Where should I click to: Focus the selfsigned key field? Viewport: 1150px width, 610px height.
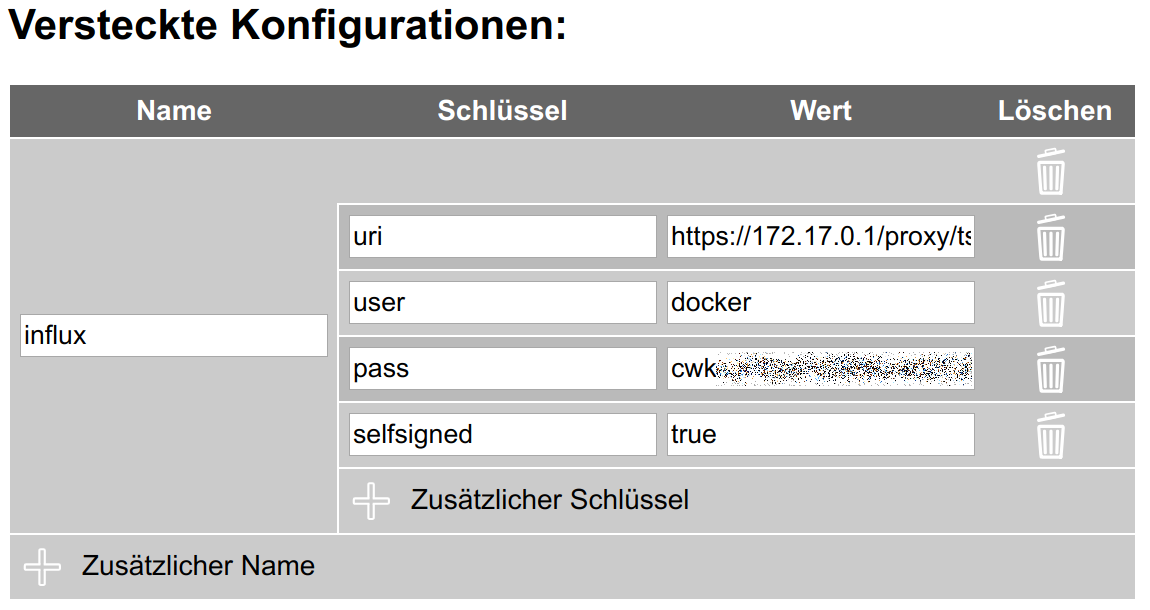pos(503,435)
